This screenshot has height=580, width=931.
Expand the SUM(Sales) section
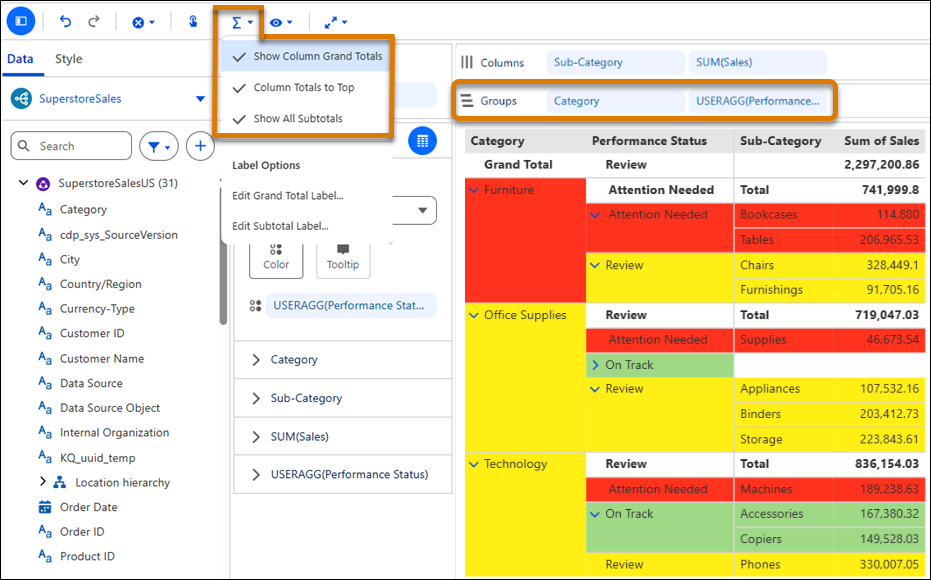click(256, 437)
